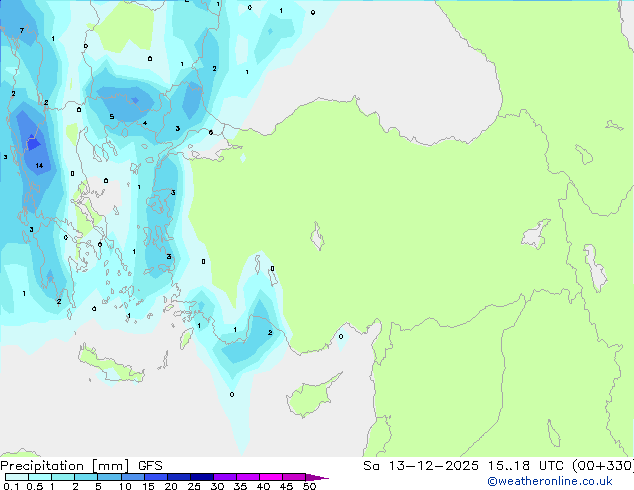Click the '0.1' legend scale label
Viewport: 634px width, 490px height.
pyautogui.click(x=11, y=486)
